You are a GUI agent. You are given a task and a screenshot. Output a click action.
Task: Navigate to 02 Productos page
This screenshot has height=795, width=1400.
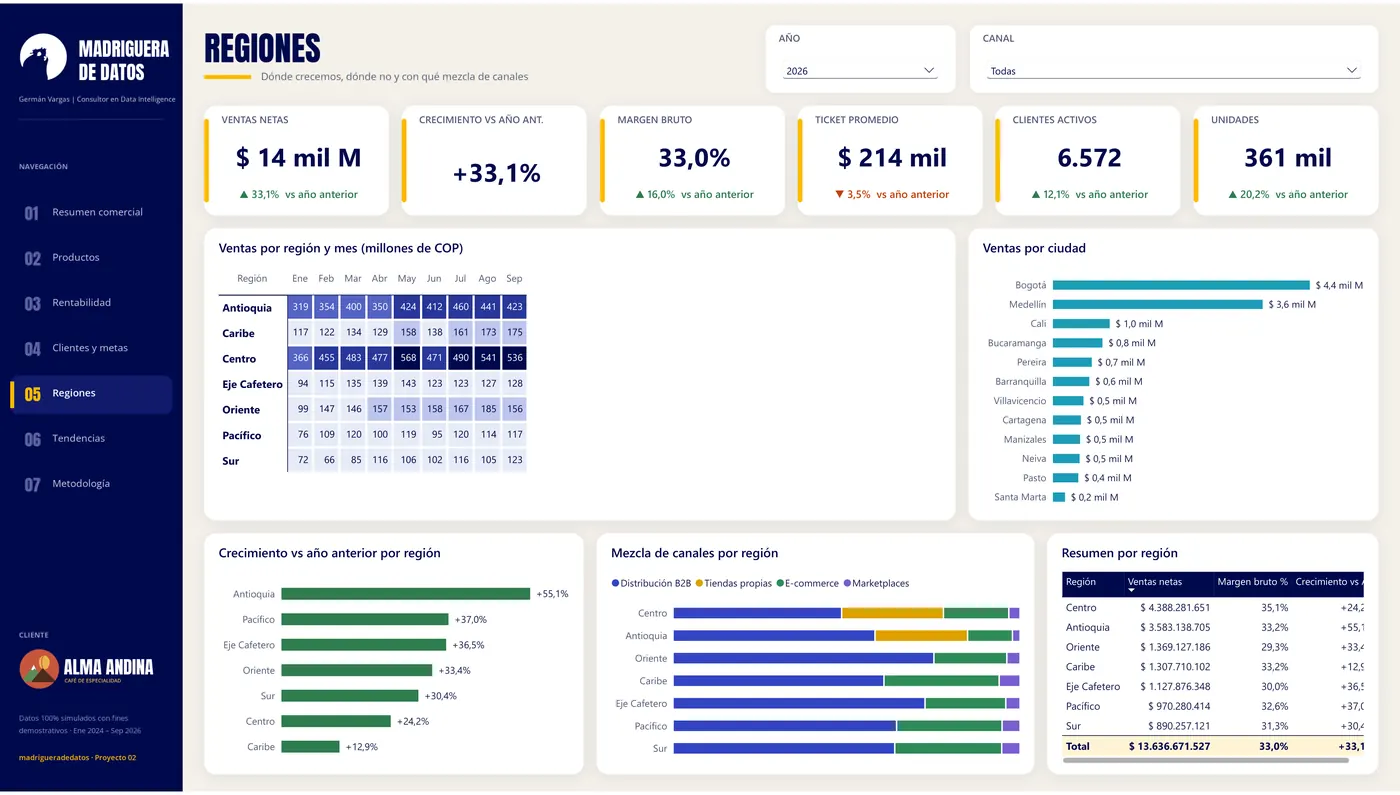(x=91, y=257)
